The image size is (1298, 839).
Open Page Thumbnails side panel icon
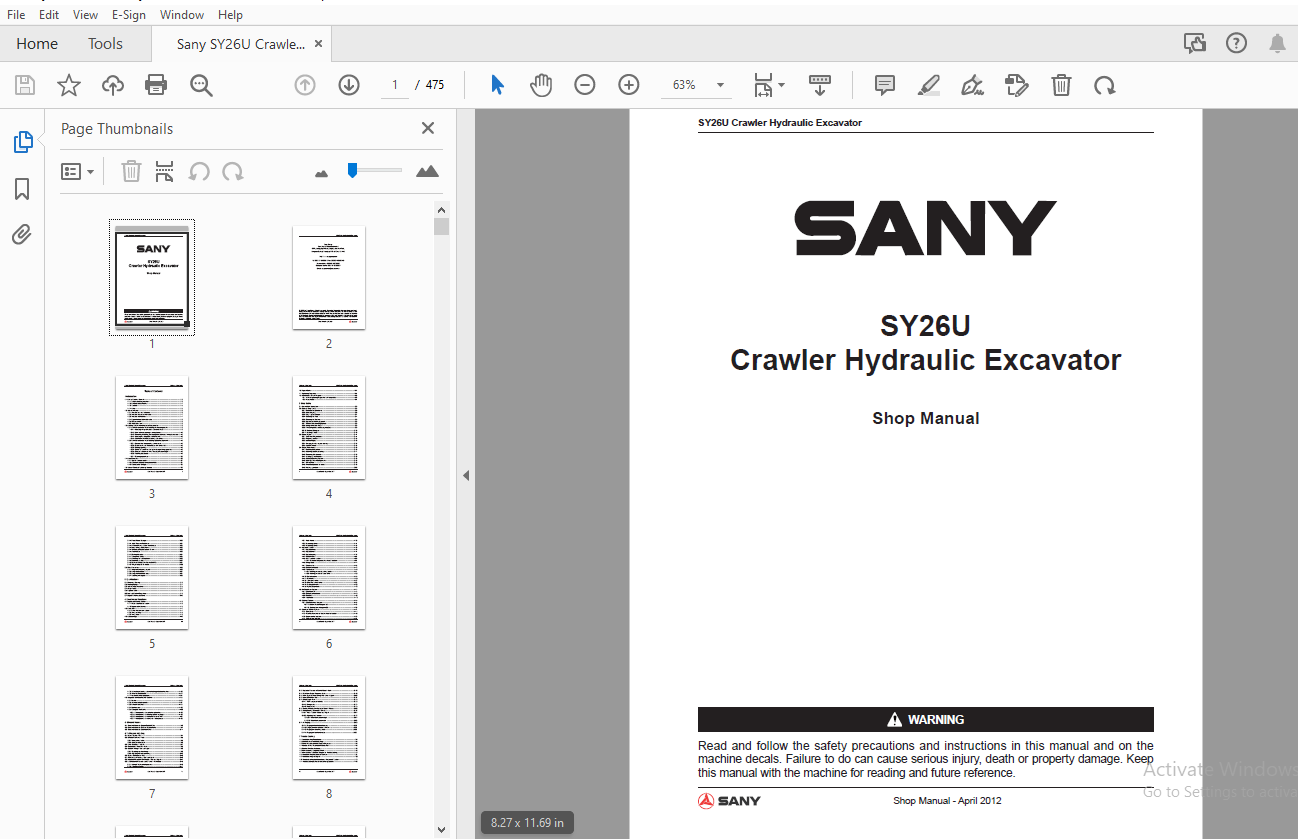pyautogui.click(x=22, y=142)
